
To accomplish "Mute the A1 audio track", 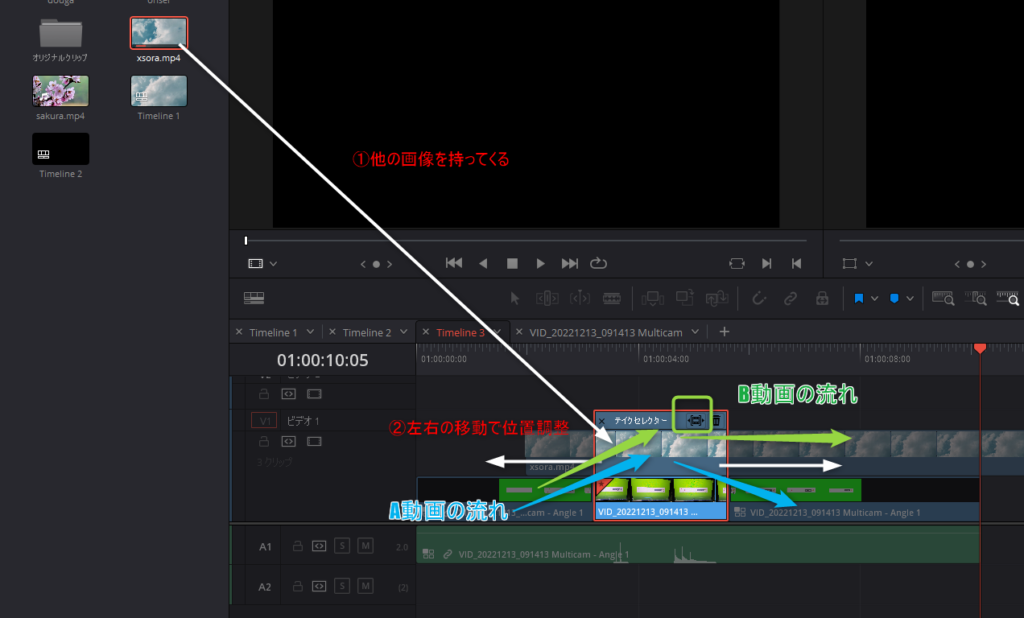I will tap(366, 545).
